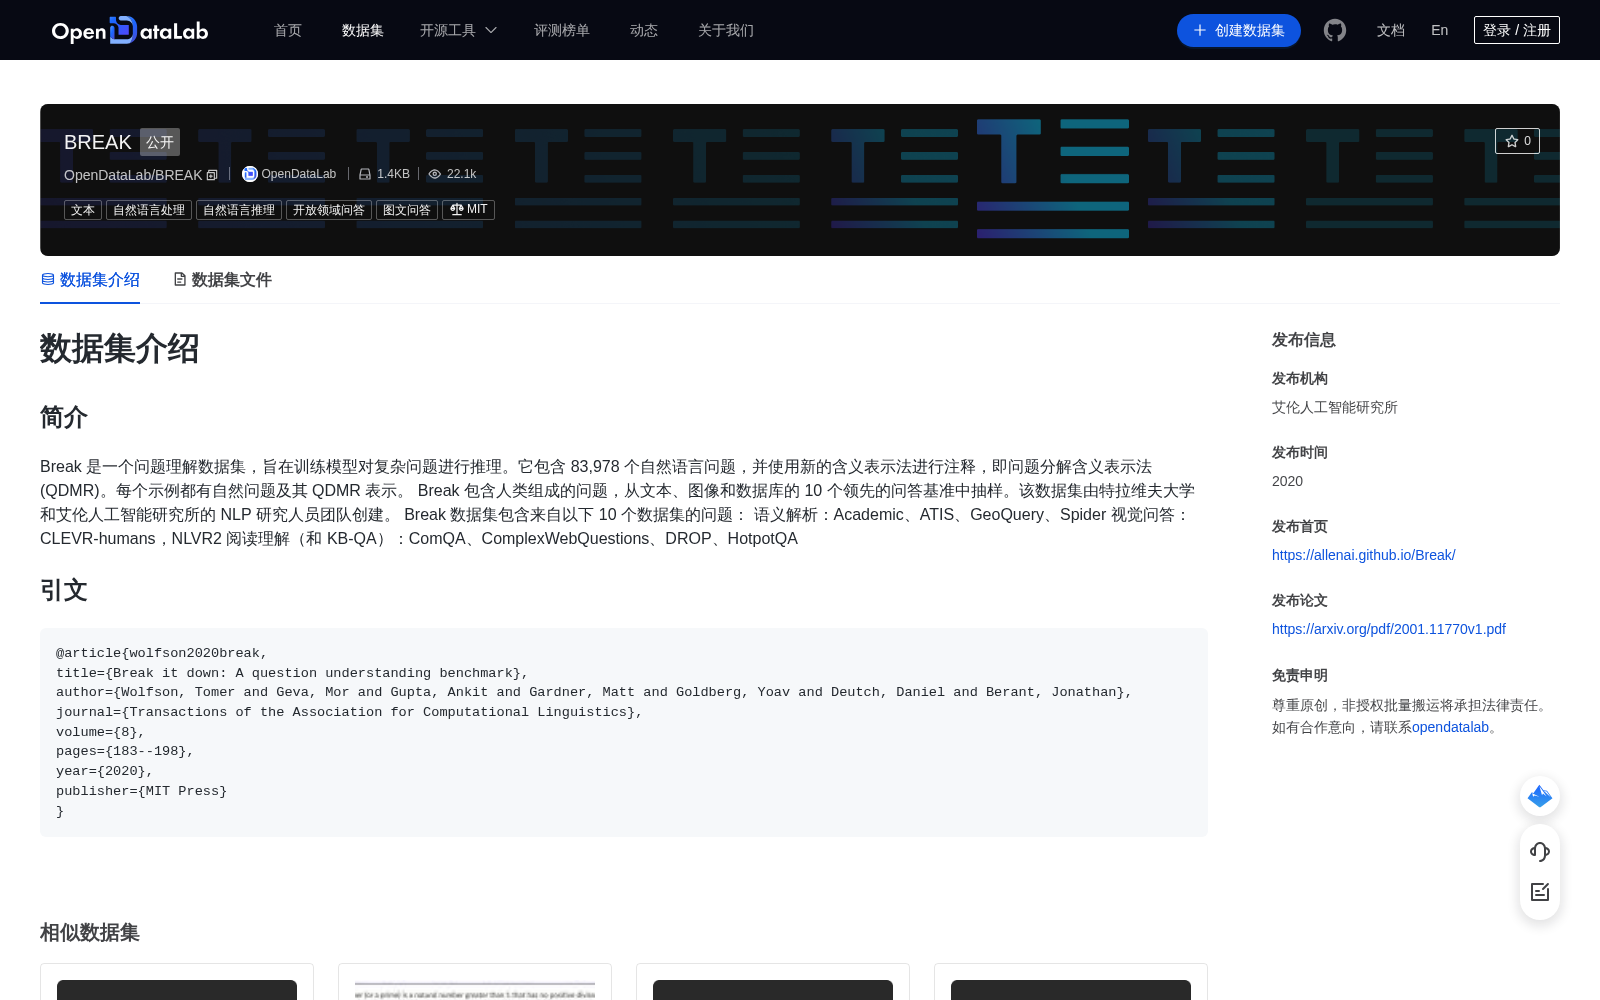Open 评测榜单 navigation item
Viewport: 1600px width, 1000px height.
pos(562,30)
